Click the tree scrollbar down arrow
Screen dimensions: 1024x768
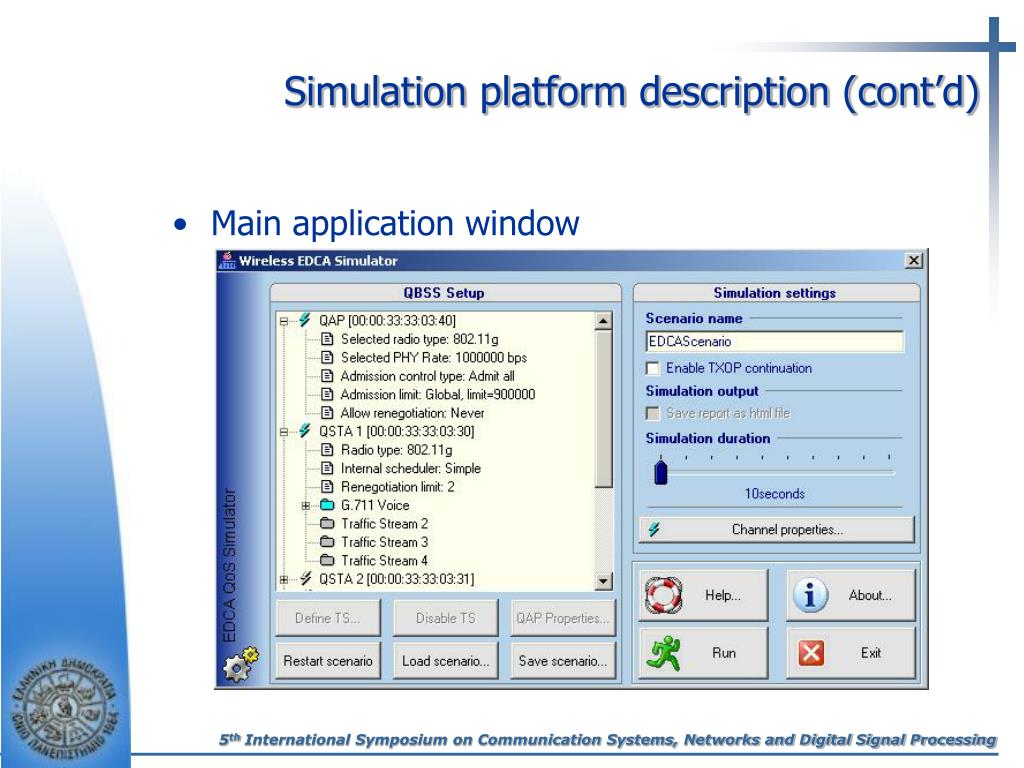pos(603,581)
